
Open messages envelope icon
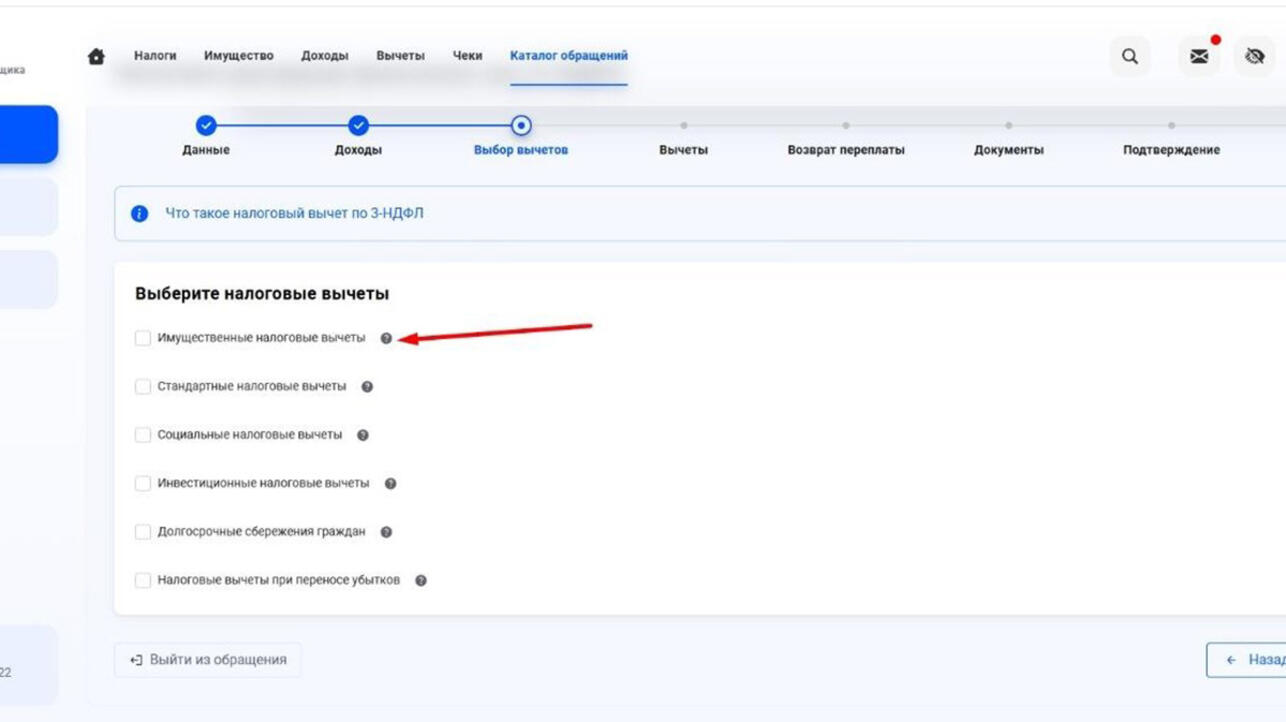1198,57
